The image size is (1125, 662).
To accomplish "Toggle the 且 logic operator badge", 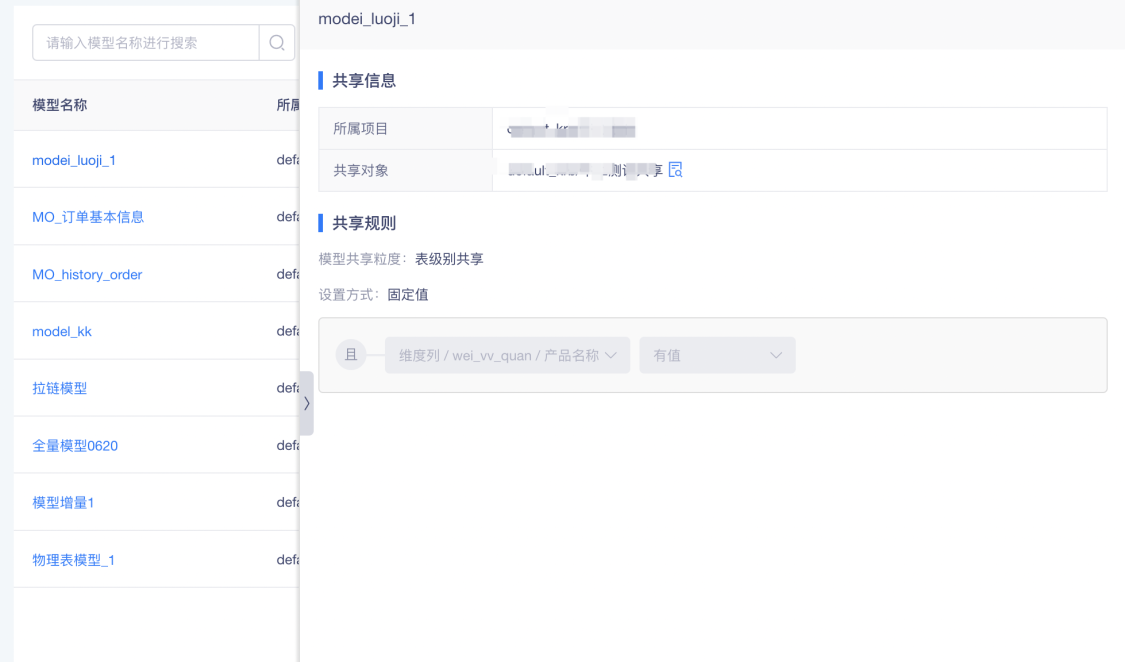I will [351, 354].
